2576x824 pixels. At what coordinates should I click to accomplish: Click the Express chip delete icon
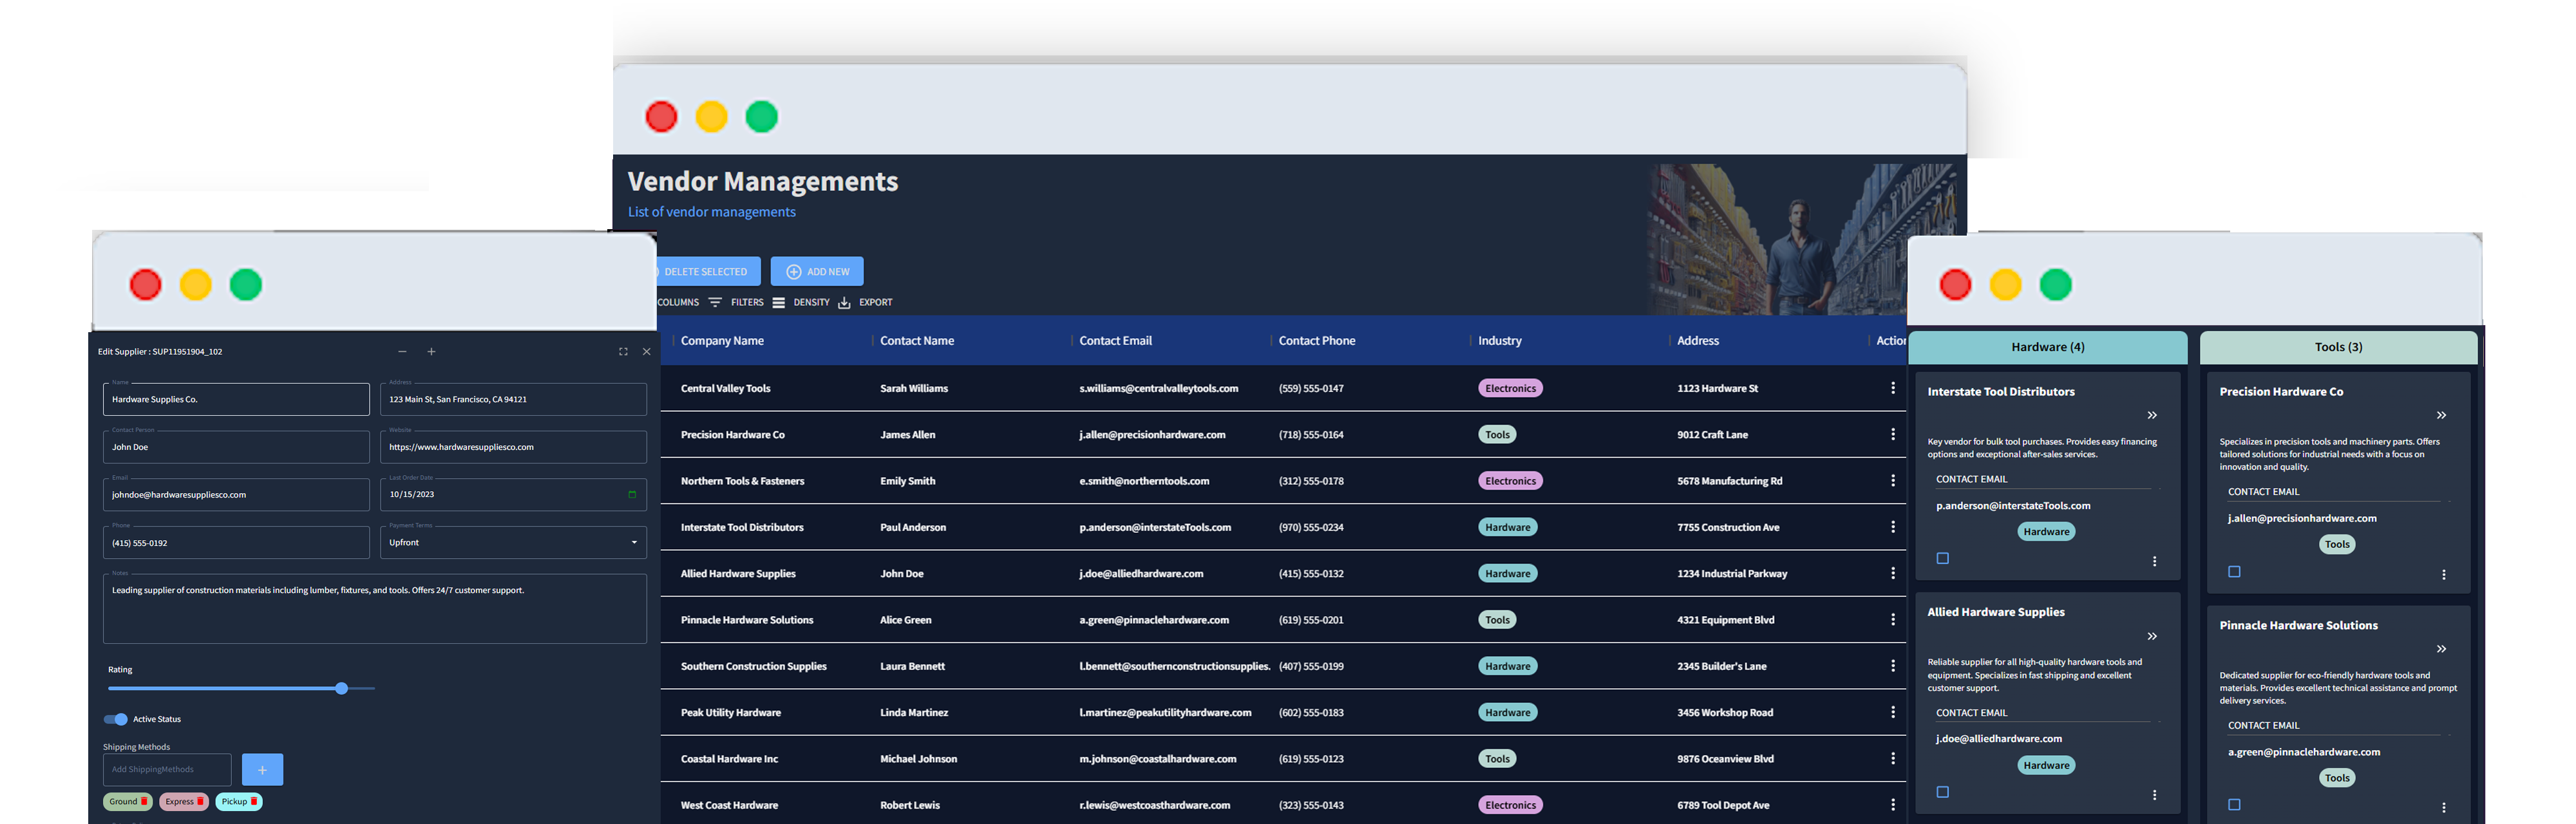200,801
